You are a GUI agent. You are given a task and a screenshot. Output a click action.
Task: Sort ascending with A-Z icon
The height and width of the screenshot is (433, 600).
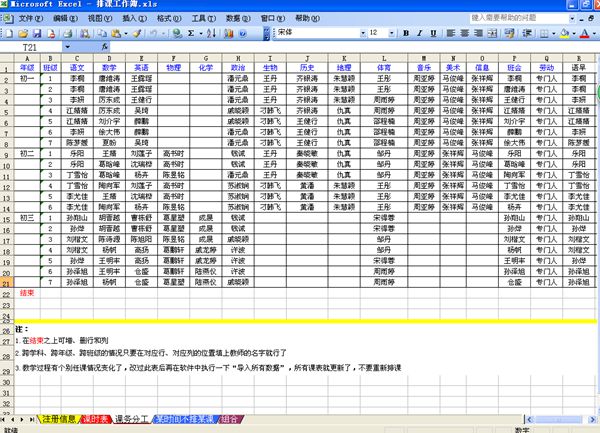(212, 34)
